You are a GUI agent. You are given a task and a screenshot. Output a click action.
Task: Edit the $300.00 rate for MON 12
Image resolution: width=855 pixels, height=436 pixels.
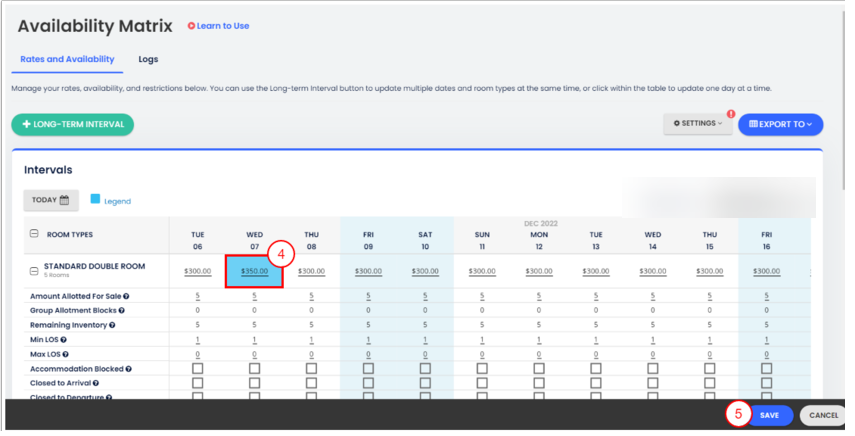[x=539, y=271]
